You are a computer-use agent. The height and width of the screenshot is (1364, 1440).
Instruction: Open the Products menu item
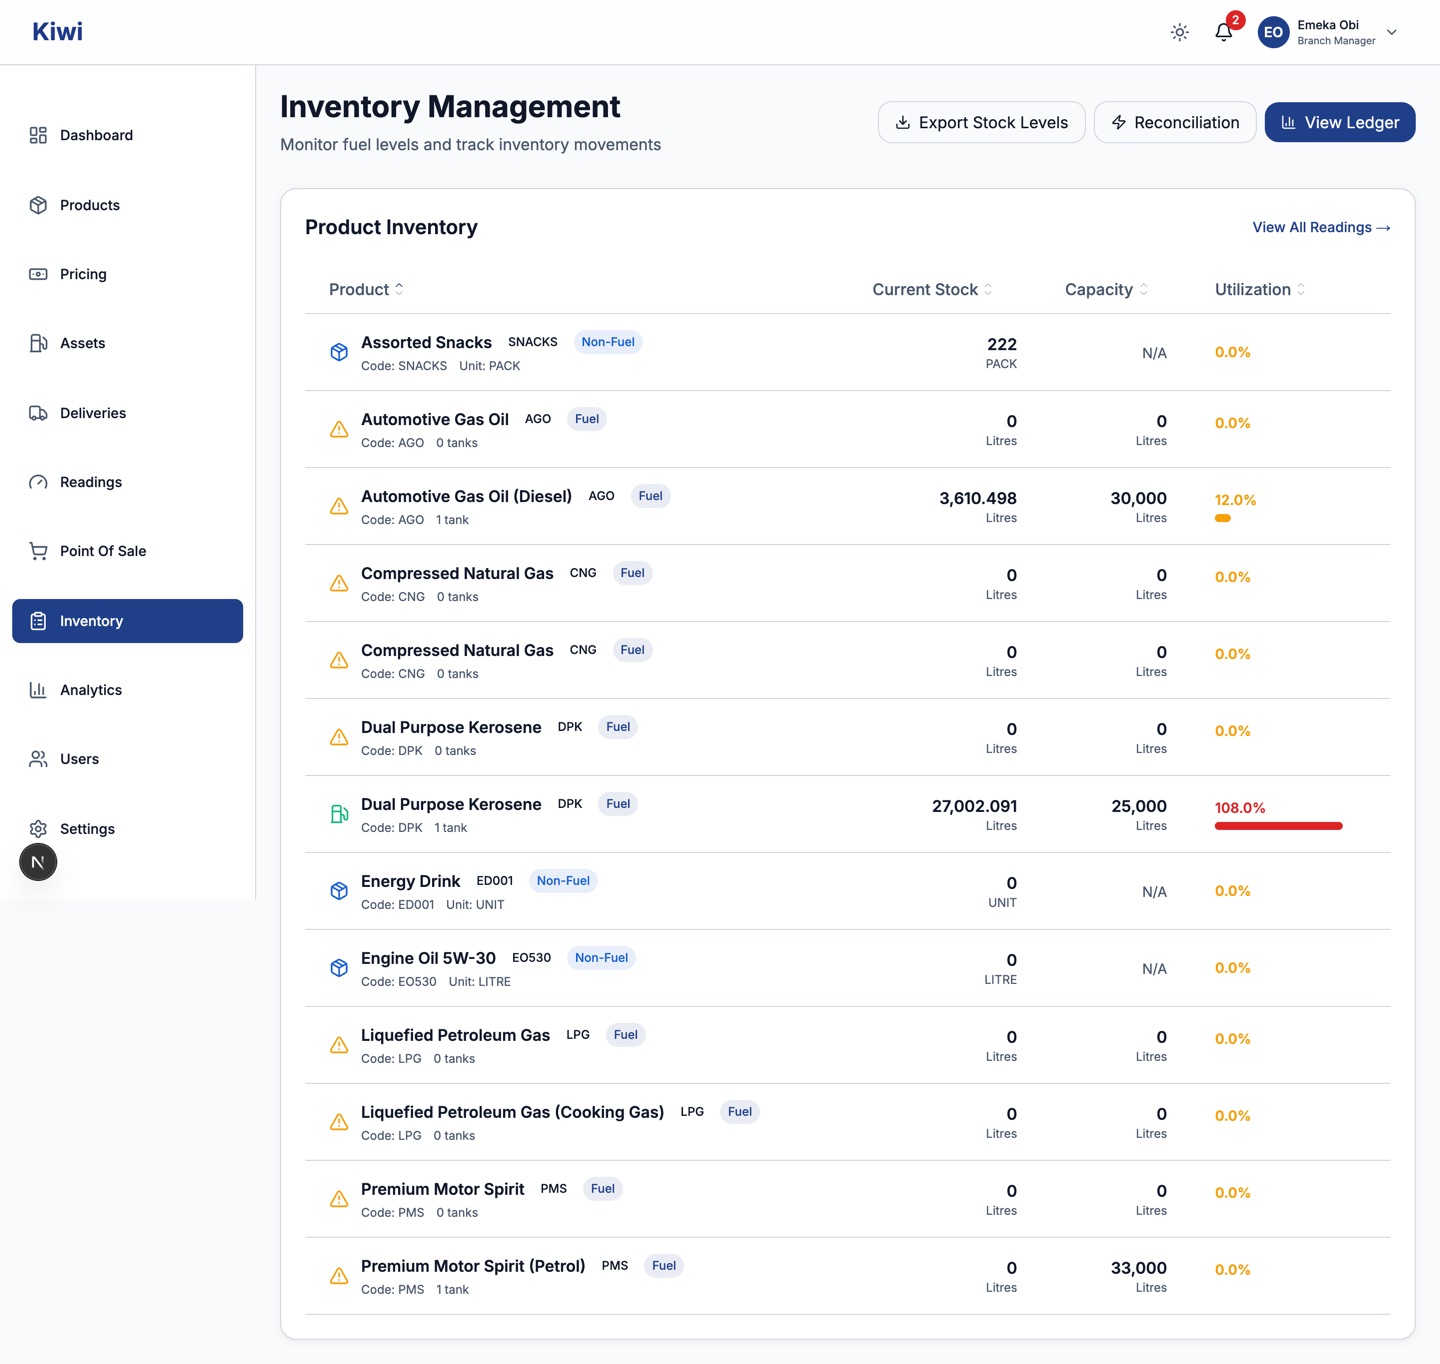(127, 205)
